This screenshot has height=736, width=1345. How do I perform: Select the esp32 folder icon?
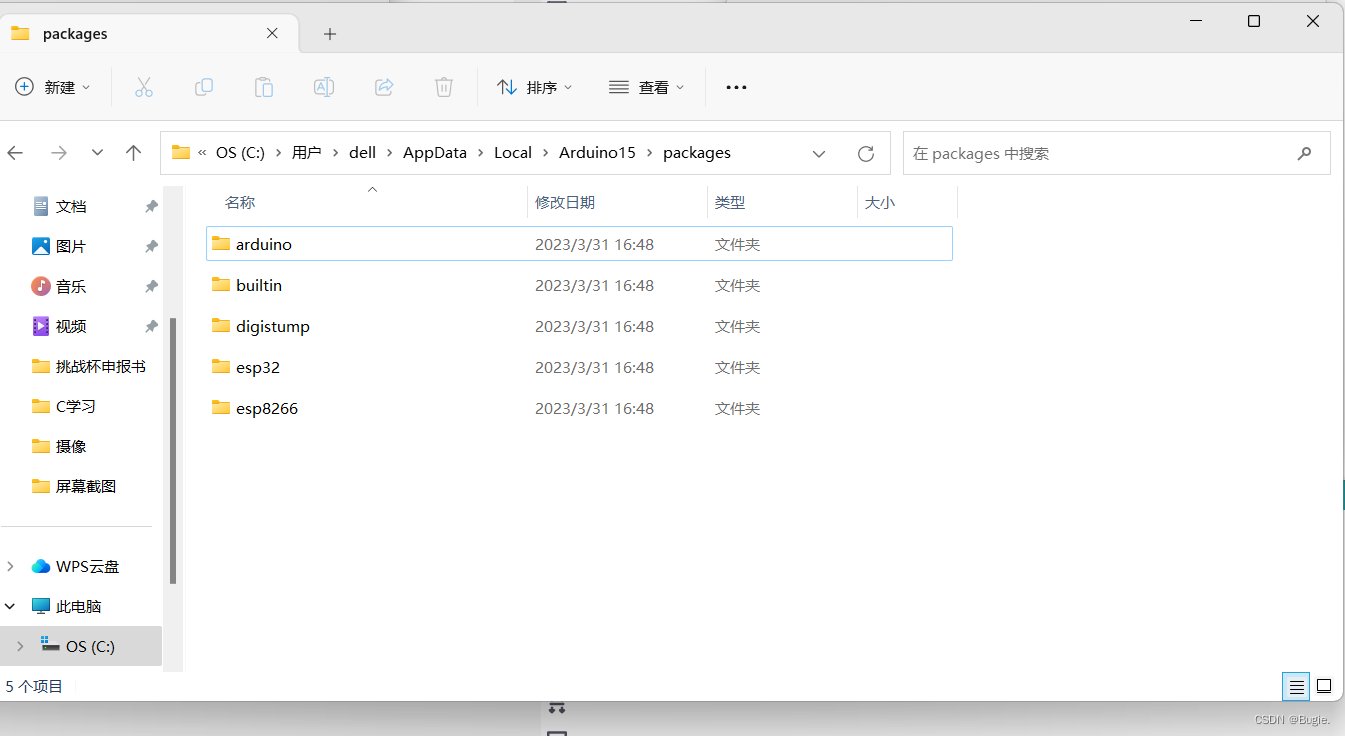coord(221,366)
